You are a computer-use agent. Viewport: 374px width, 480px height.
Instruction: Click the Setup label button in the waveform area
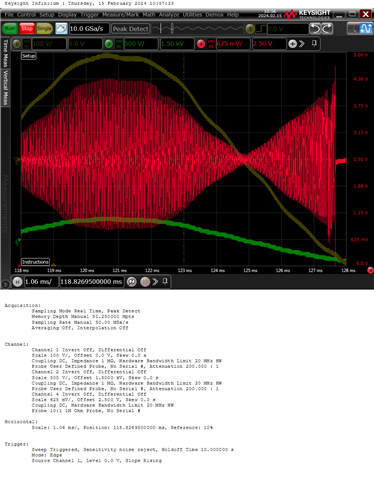click(x=29, y=56)
